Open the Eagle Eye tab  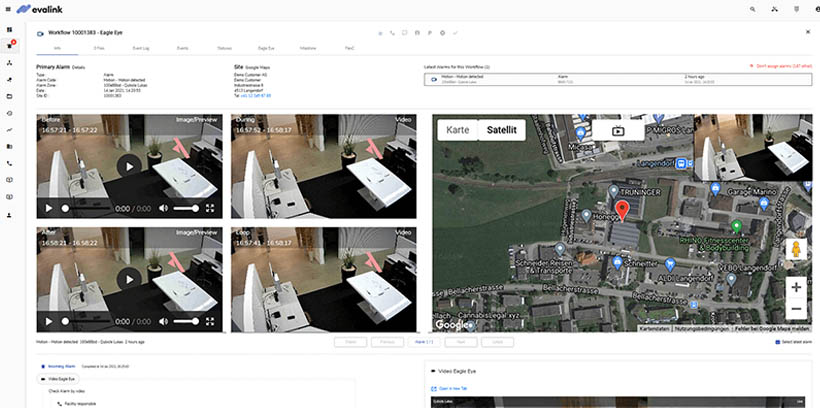tap(266, 47)
